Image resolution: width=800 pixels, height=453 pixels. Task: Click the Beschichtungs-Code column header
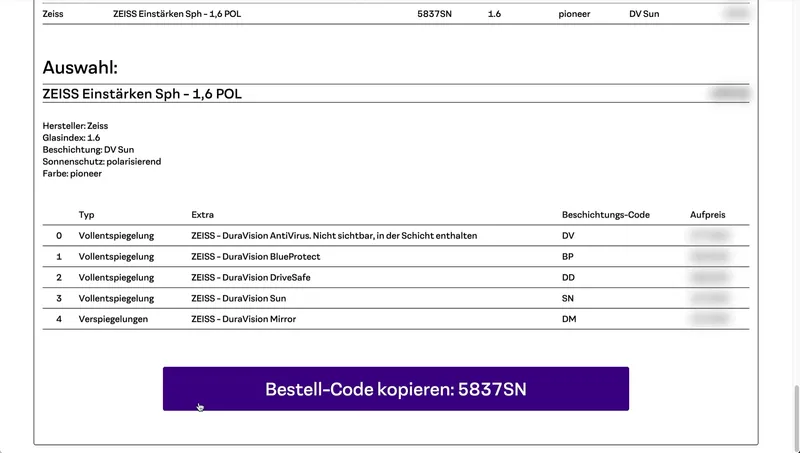[x=606, y=215]
